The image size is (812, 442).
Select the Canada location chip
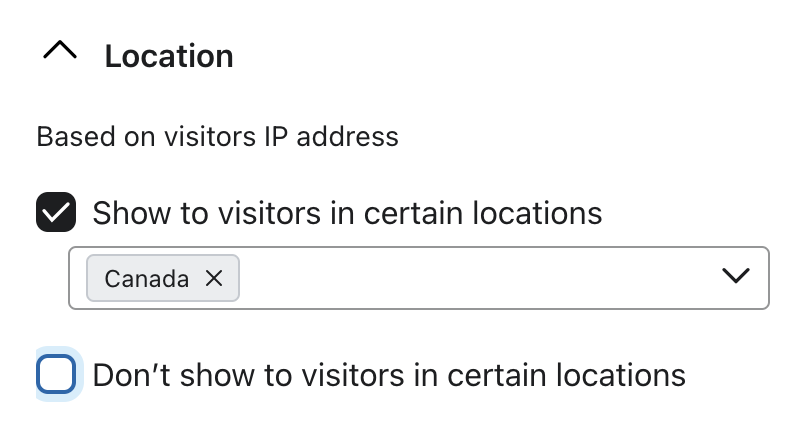pyautogui.click(x=147, y=278)
